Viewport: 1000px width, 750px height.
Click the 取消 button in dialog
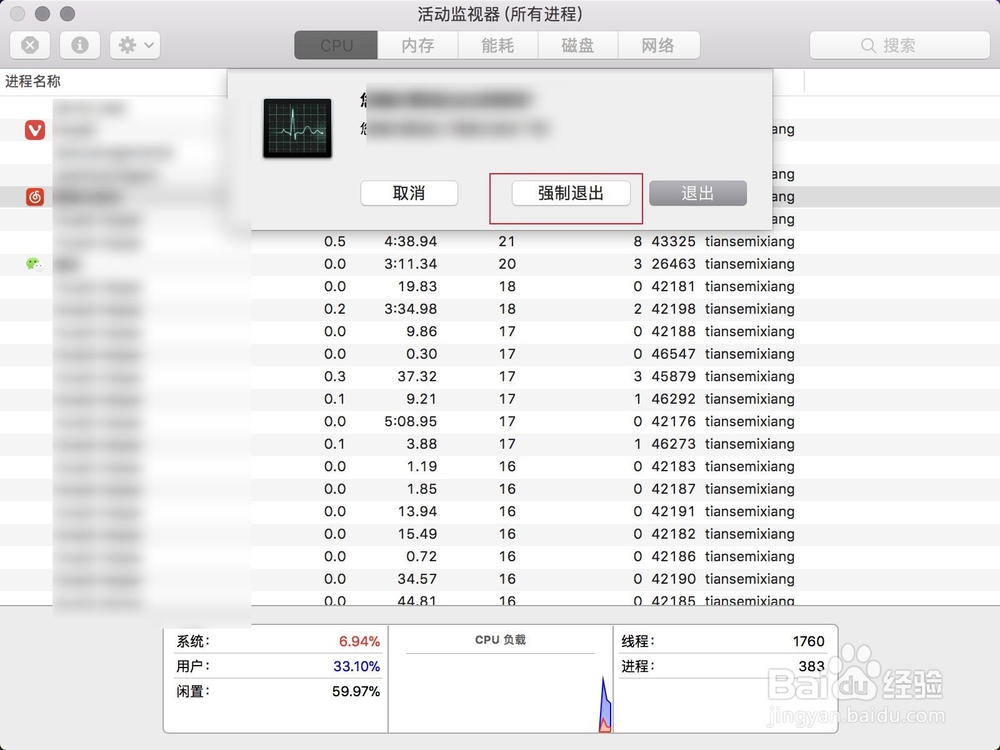(x=409, y=193)
